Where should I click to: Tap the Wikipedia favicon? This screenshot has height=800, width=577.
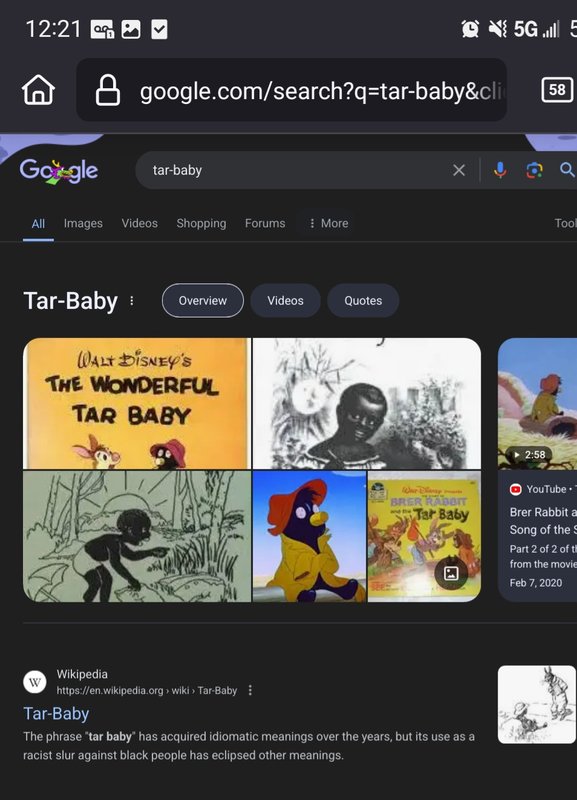[35, 682]
